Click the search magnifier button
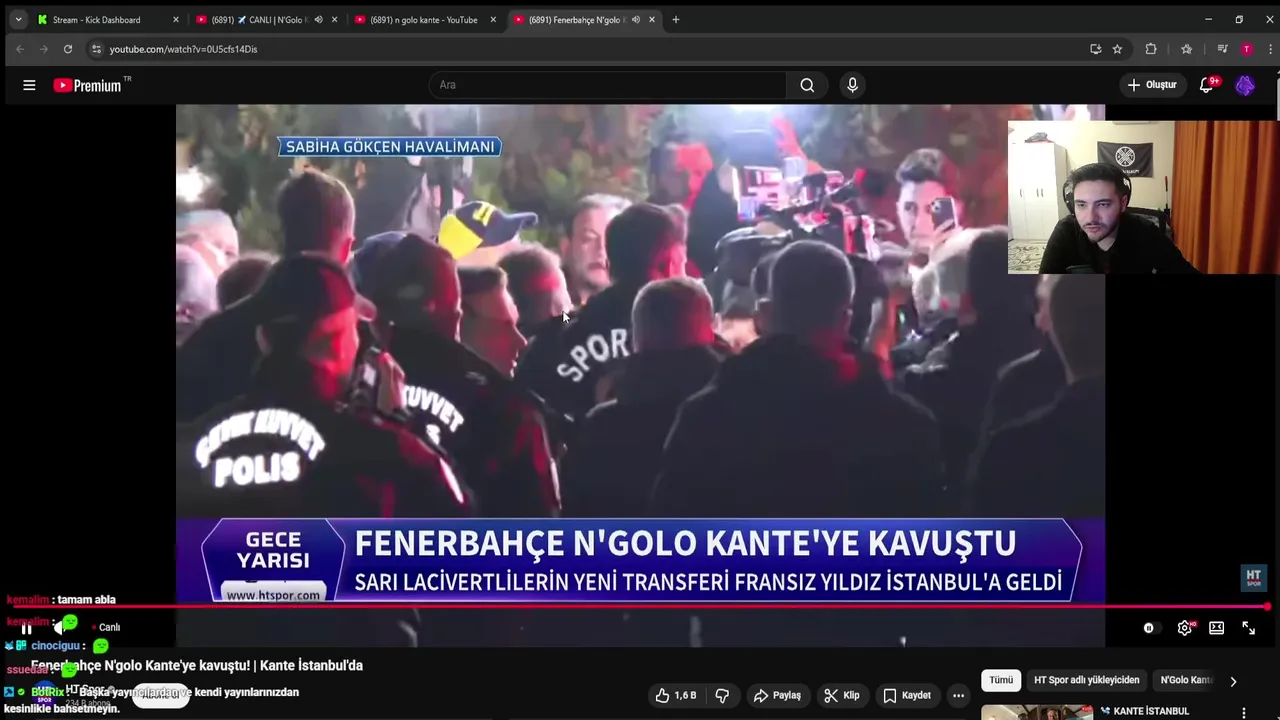 click(x=807, y=85)
